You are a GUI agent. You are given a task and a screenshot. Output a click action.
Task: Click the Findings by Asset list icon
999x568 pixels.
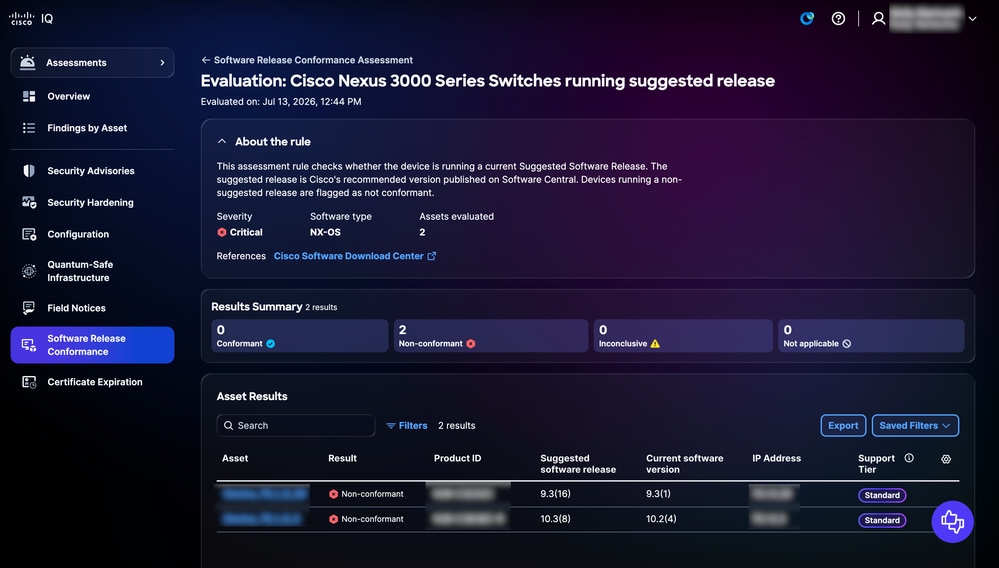[x=29, y=128]
